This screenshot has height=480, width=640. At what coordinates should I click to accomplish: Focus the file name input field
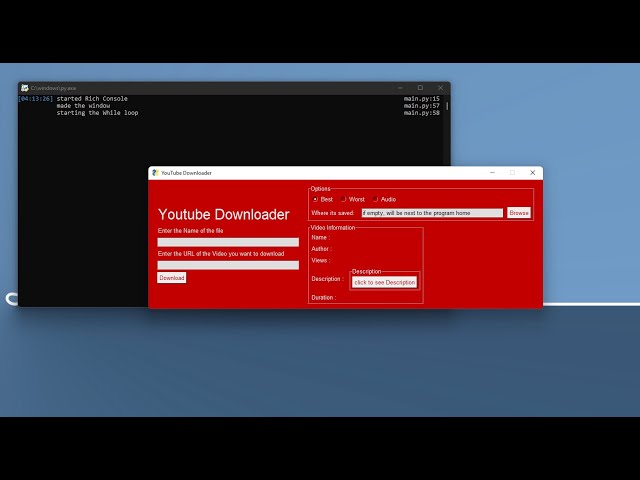click(x=228, y=242)
